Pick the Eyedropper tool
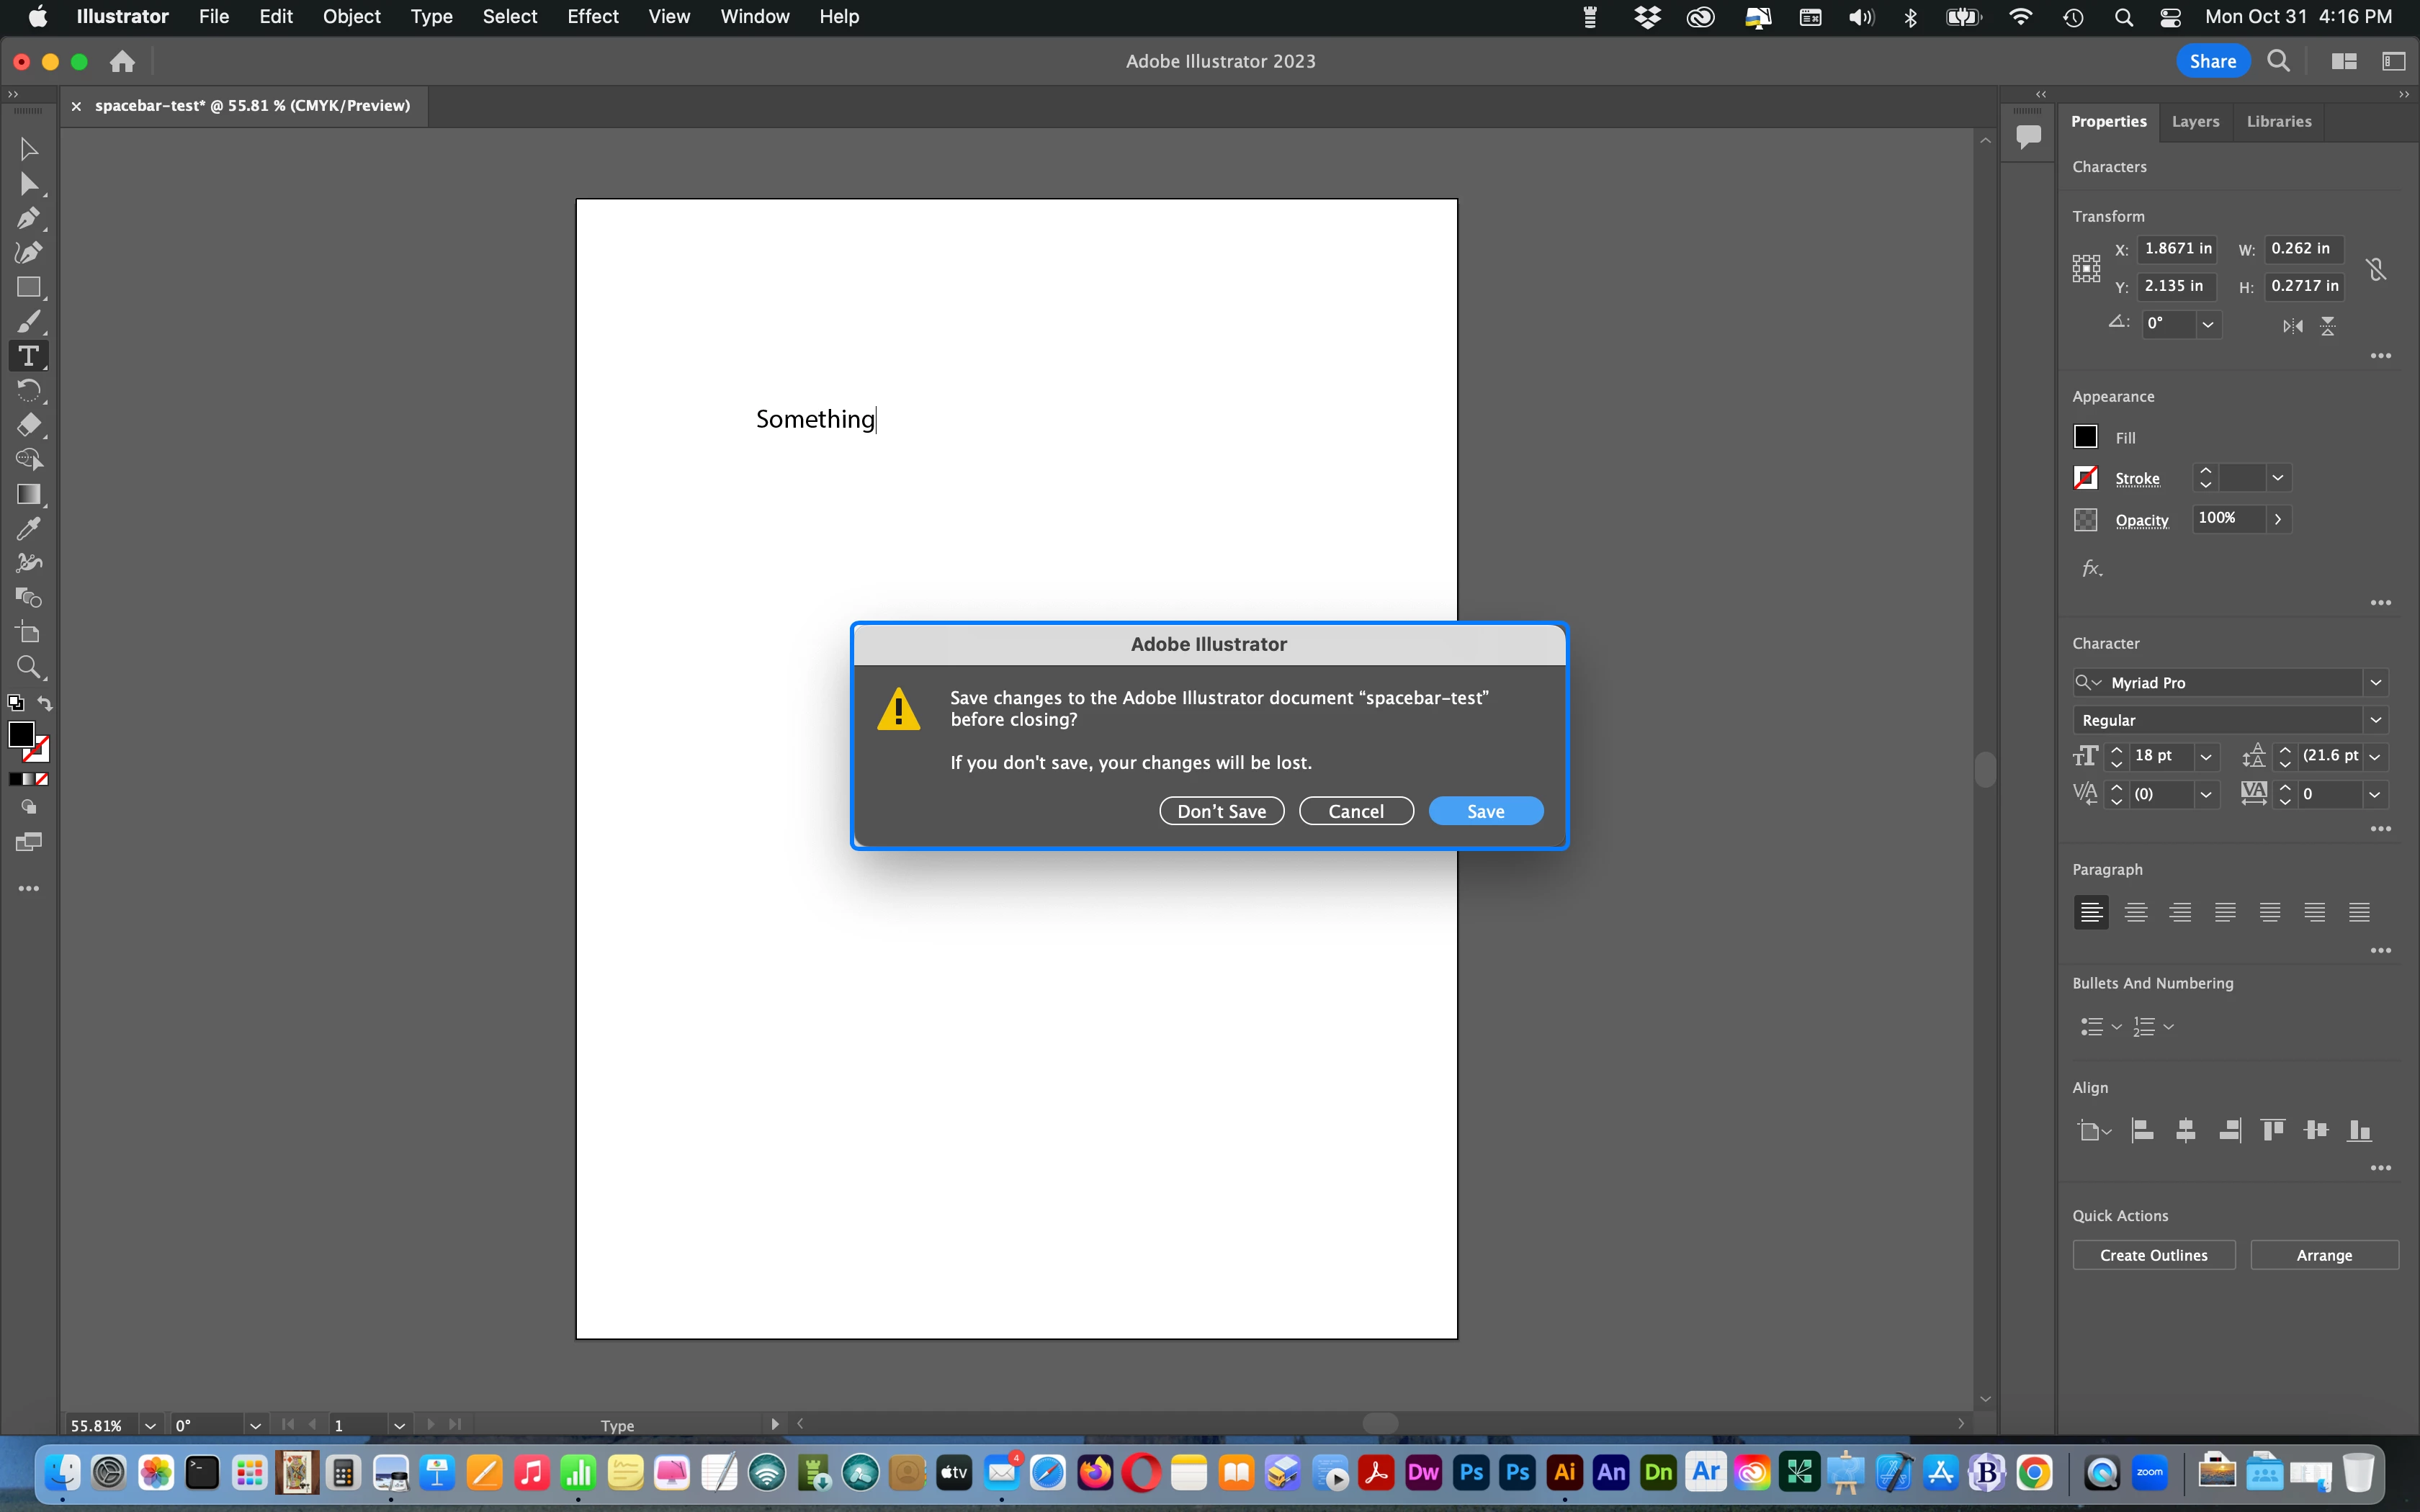Viewport: 2420px width, 1512px height. click(x=28, y=528)
